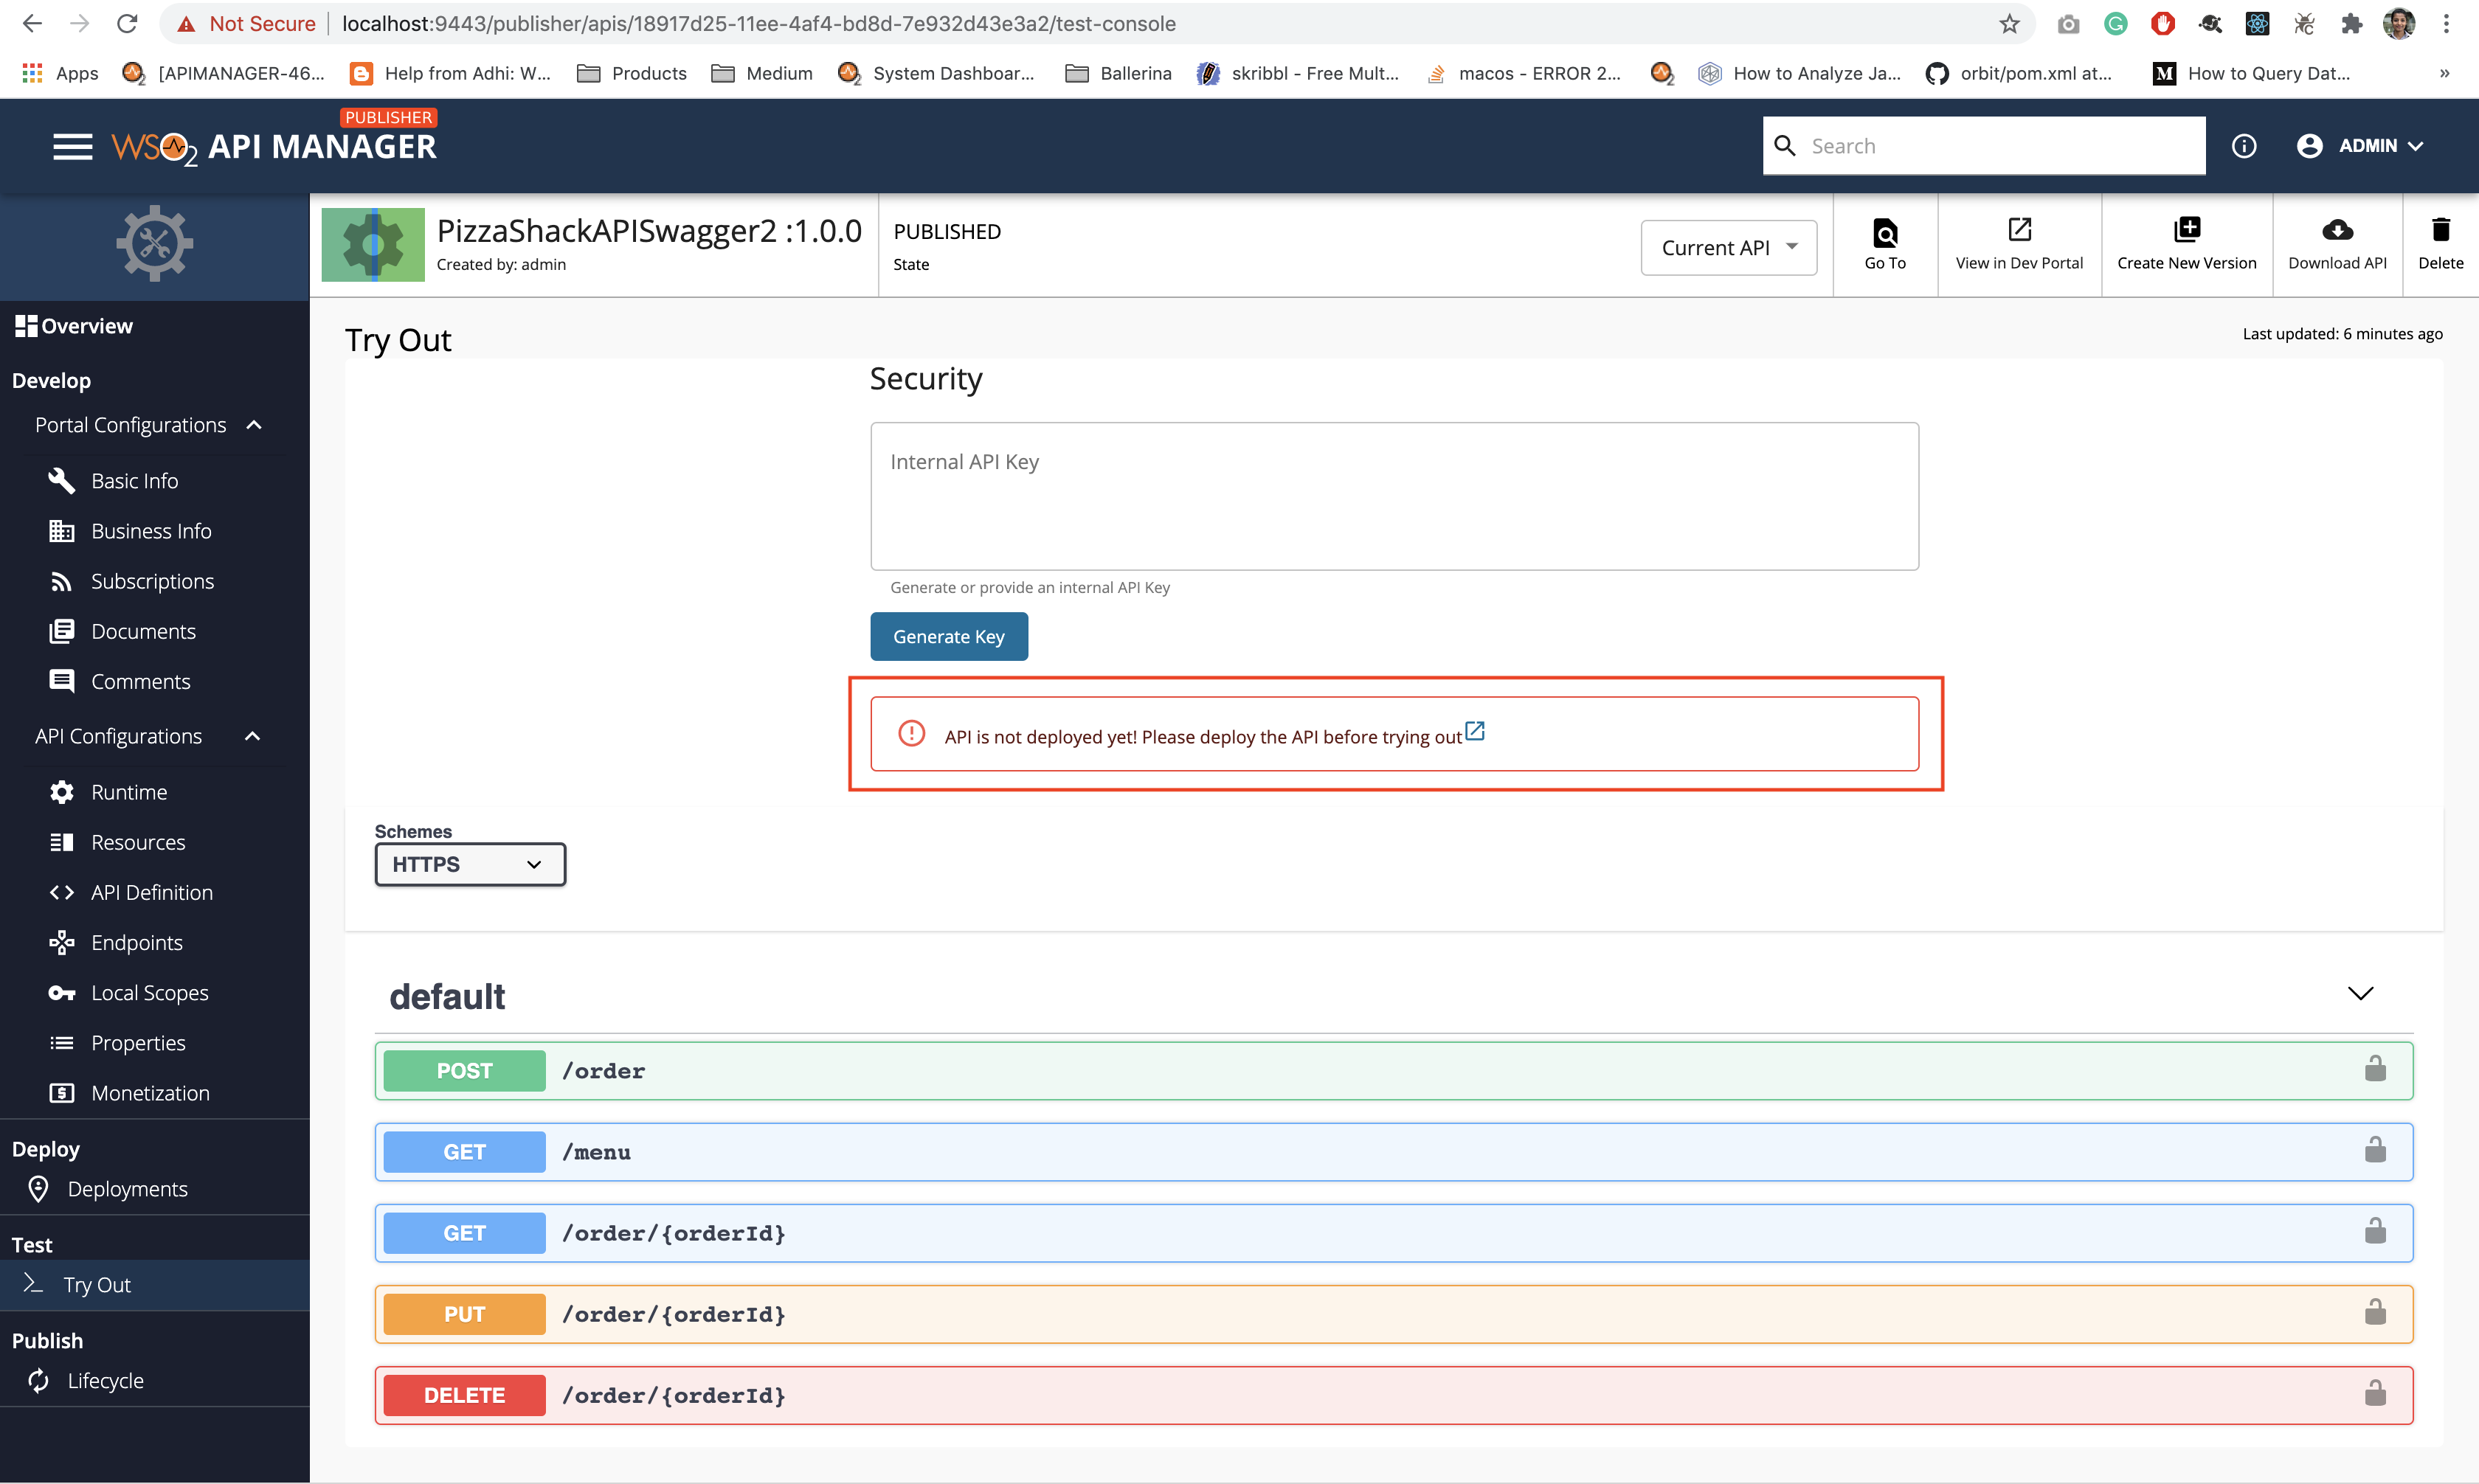
Task: Open the Current API dropdown
Action: pos(1728,247)
